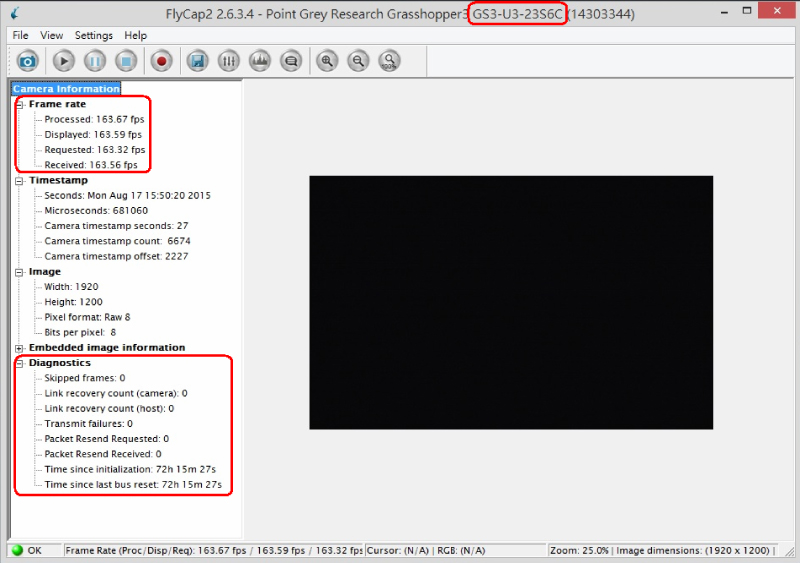The width and height of the screenshot is (800, 563).
Task: Click the camera selection icon
Action: pyautogui.click(x=27, y=61)
